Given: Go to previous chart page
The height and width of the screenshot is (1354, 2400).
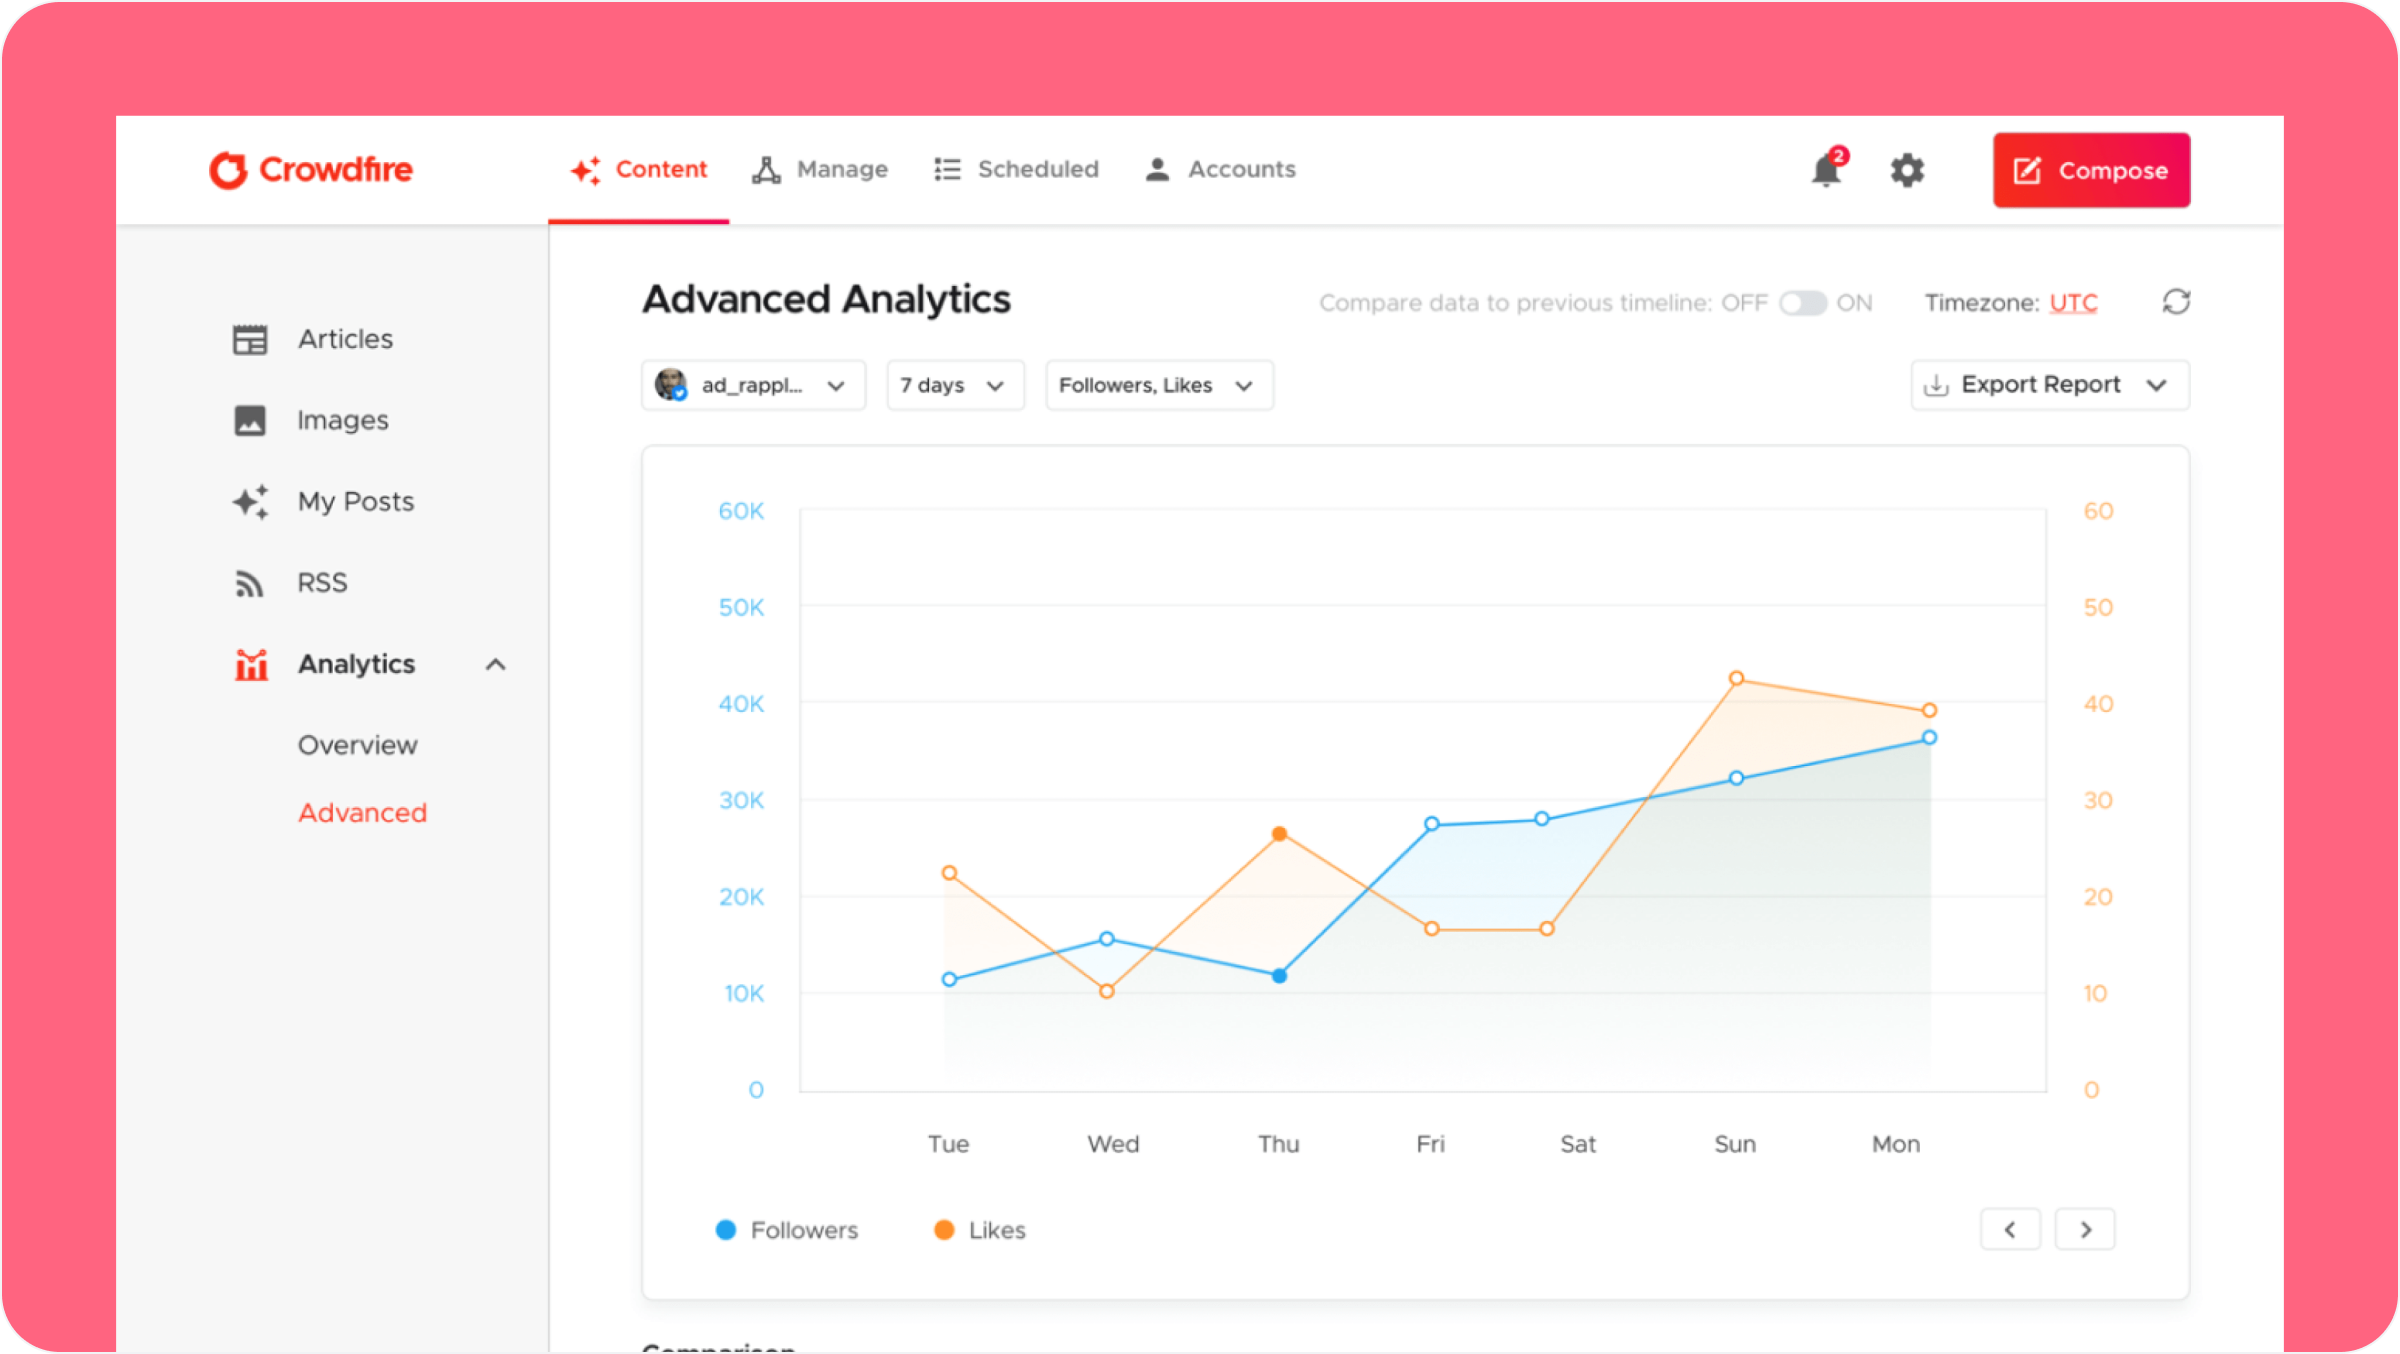Looking at the screenshot, I should coord(2010,1229).
